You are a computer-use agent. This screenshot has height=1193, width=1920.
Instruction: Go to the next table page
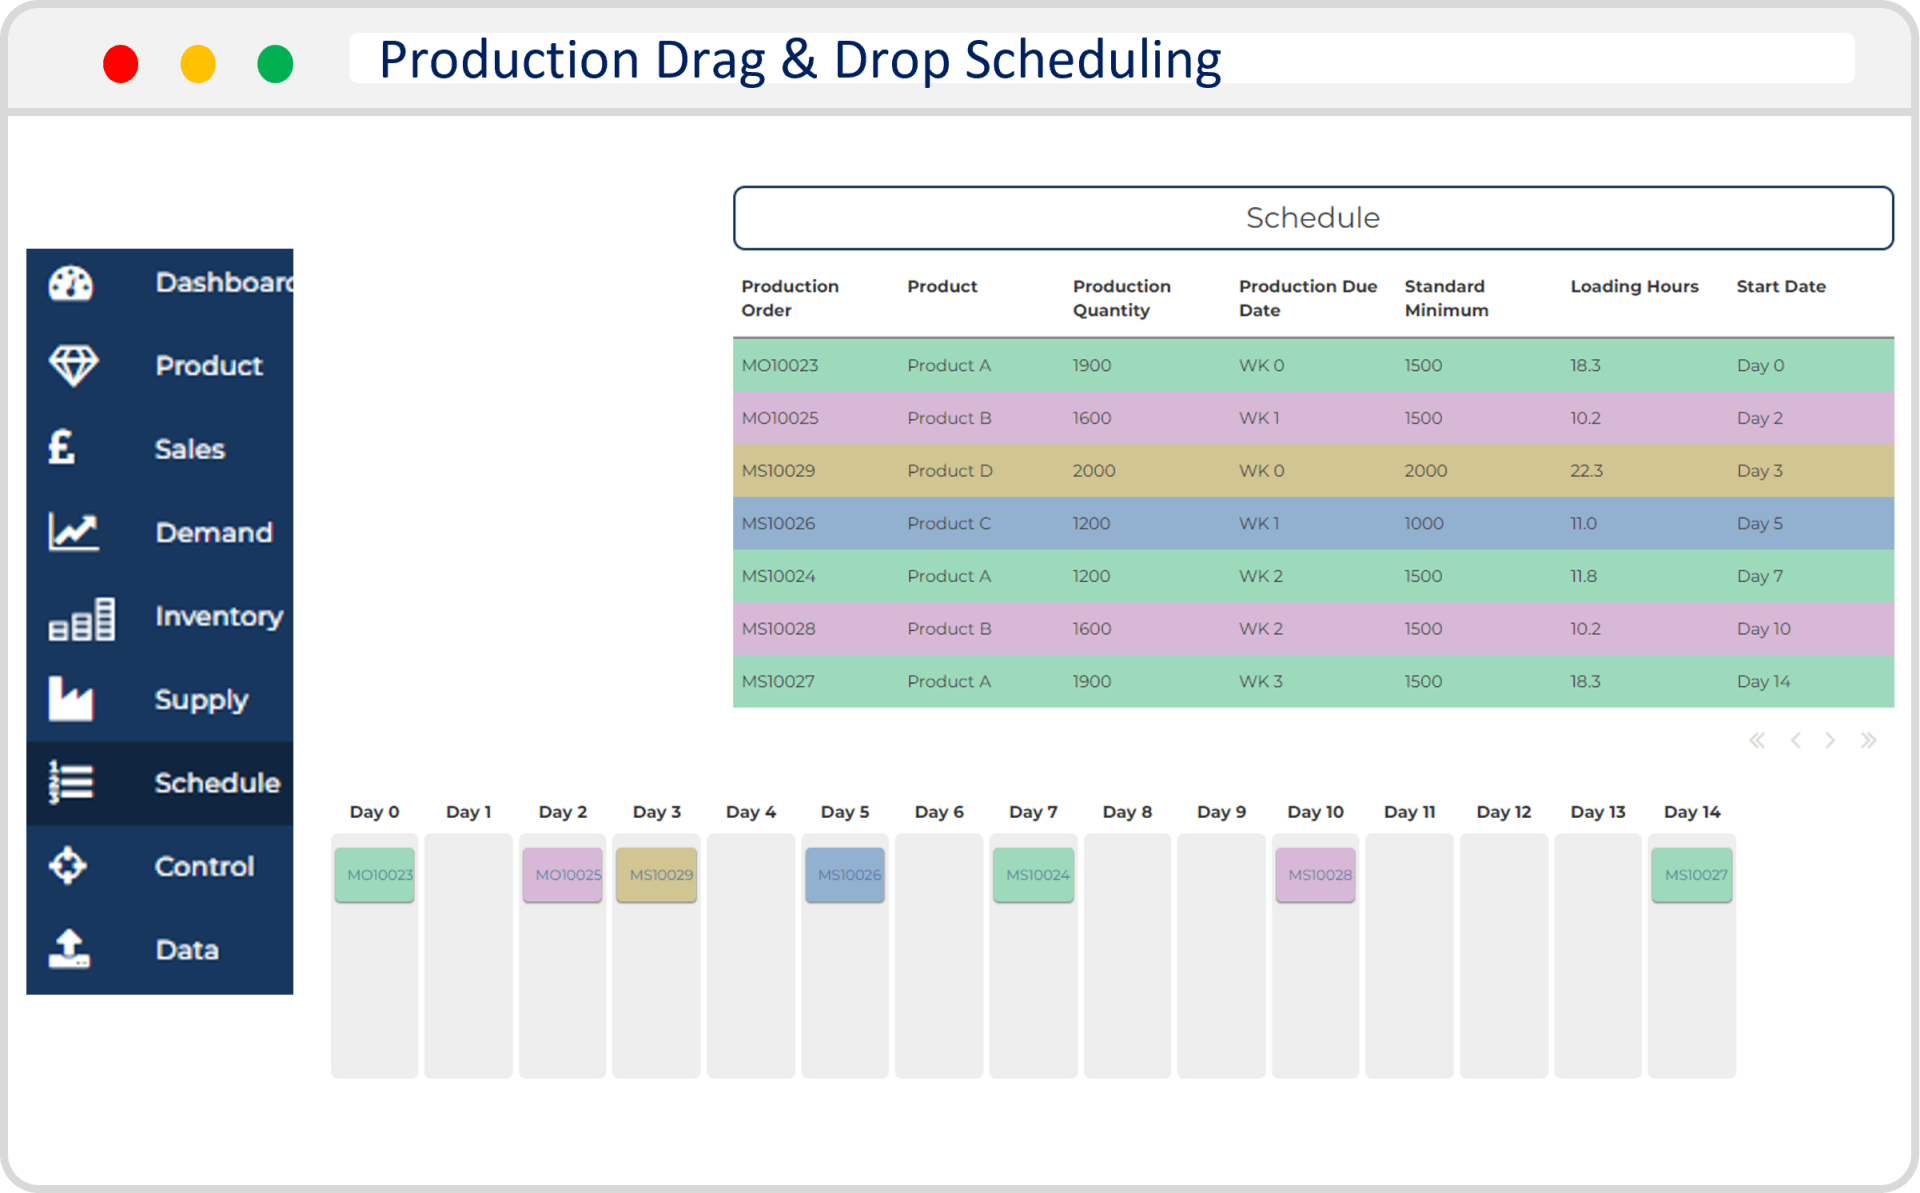pyautogui.click(x=1830, y=740)
